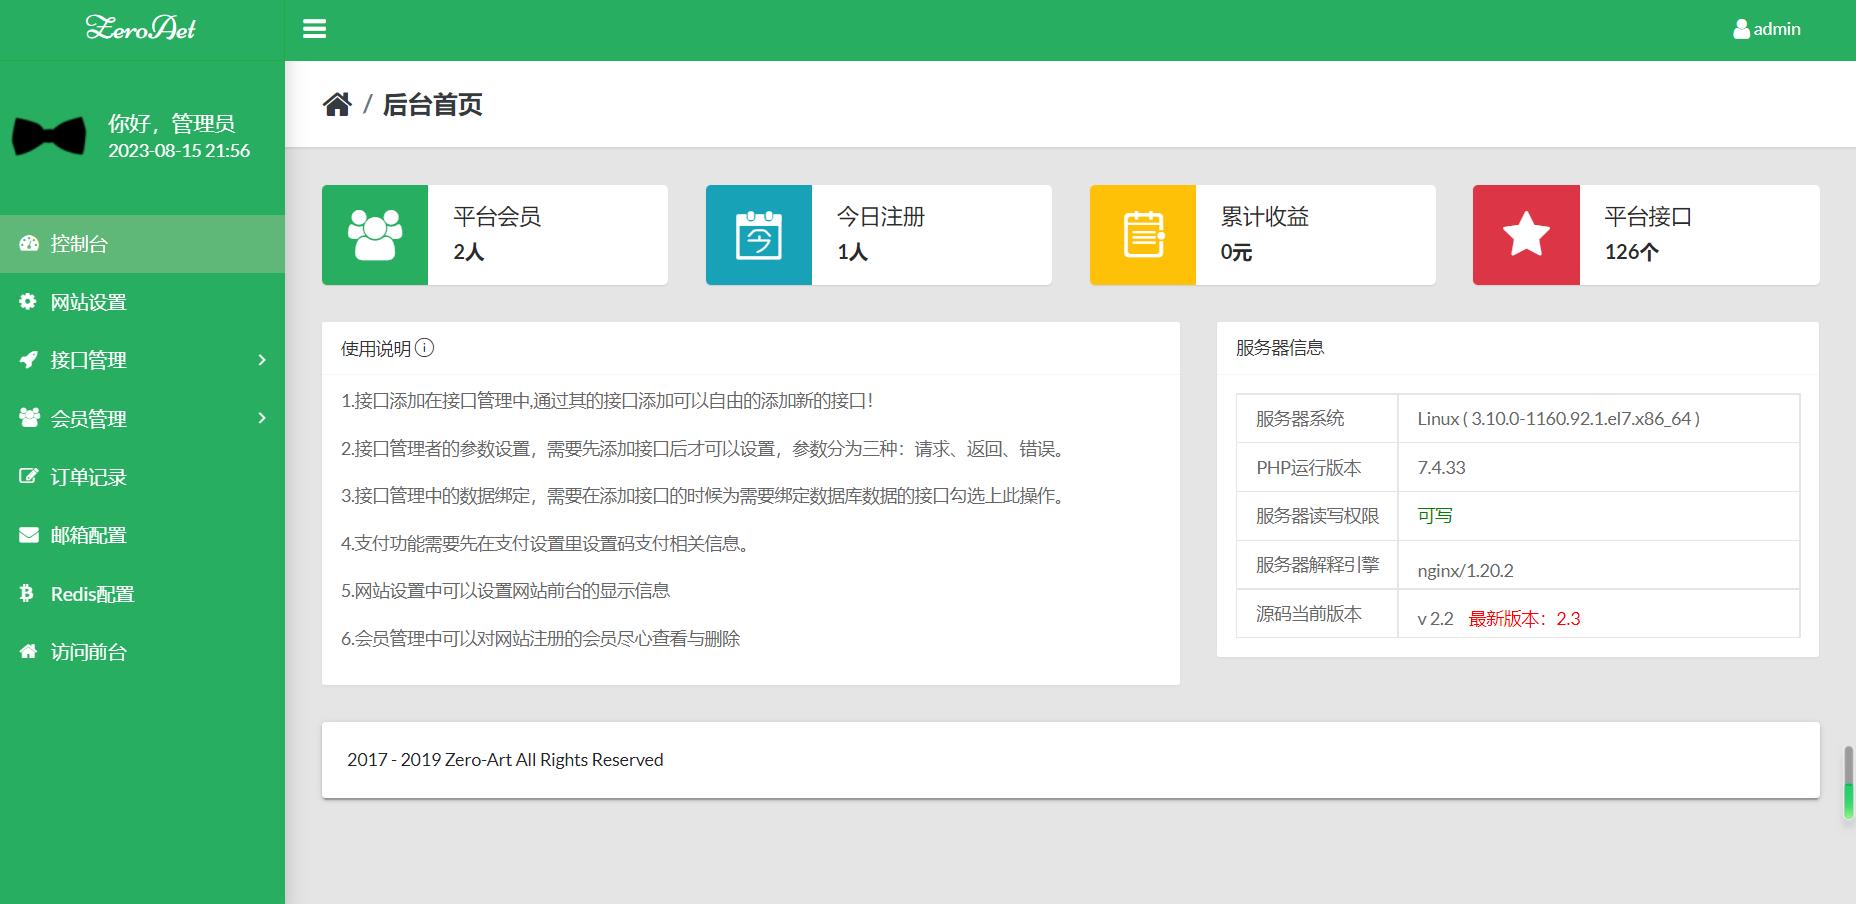
Task: Click the 最新版本：2.3 update notice
Action: point(1524,618)
